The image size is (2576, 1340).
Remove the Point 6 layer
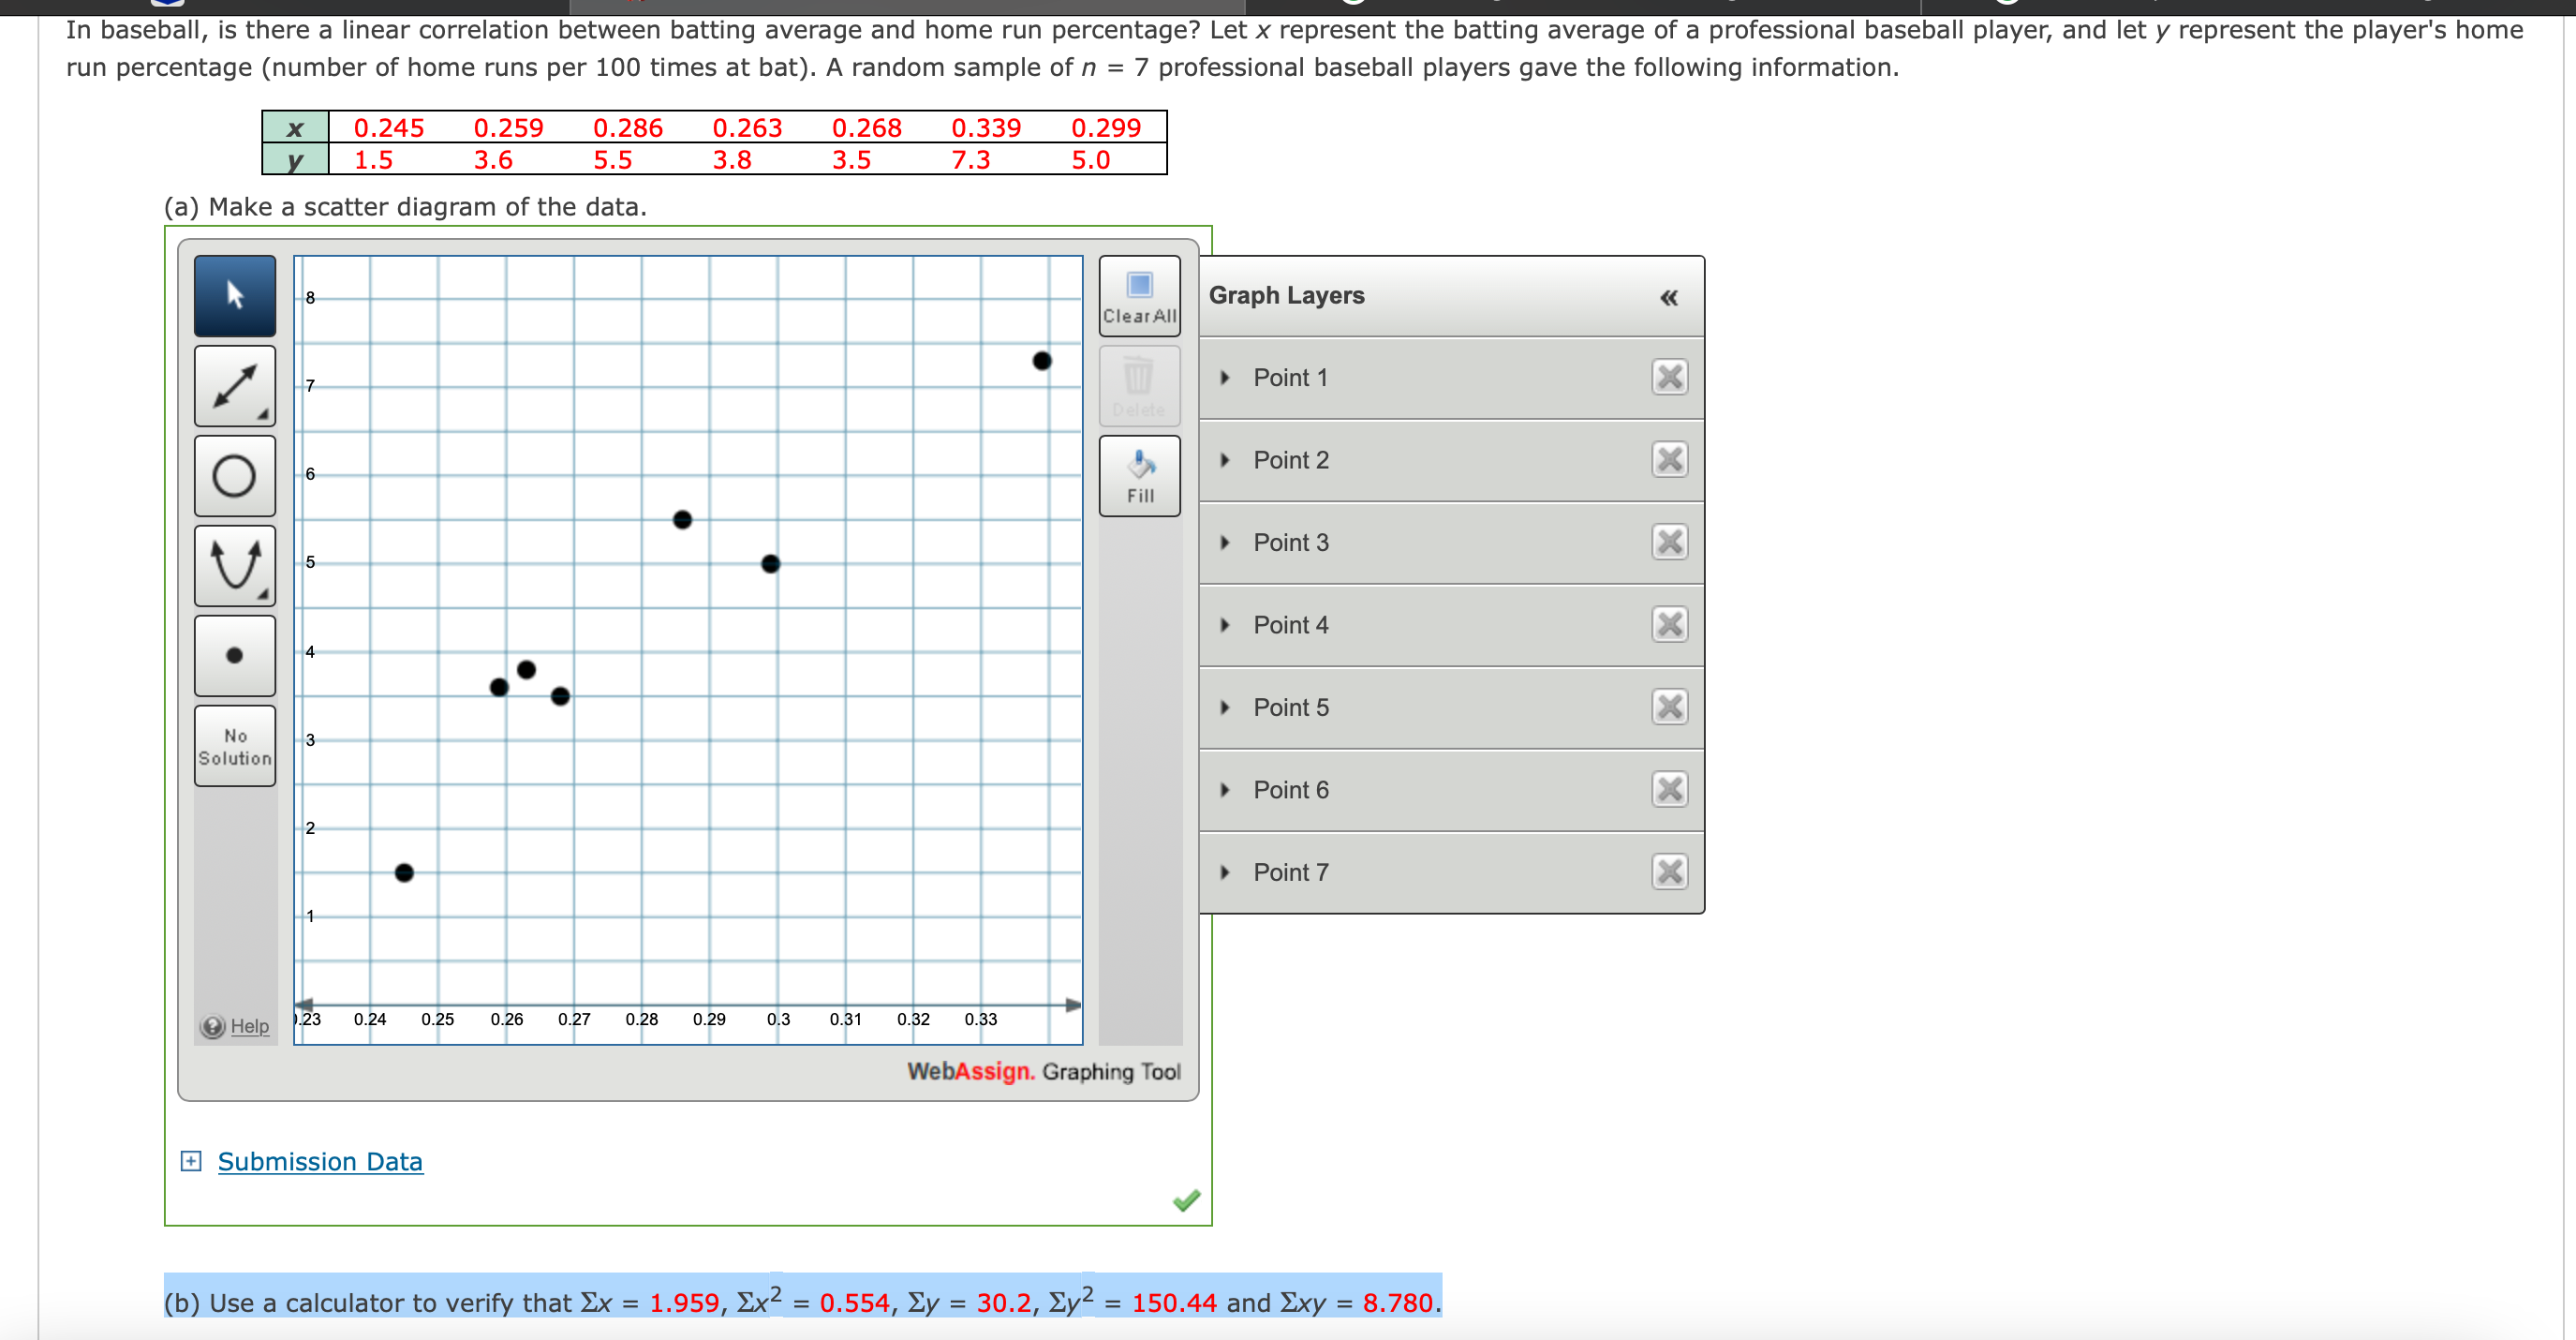[1669, 790]
